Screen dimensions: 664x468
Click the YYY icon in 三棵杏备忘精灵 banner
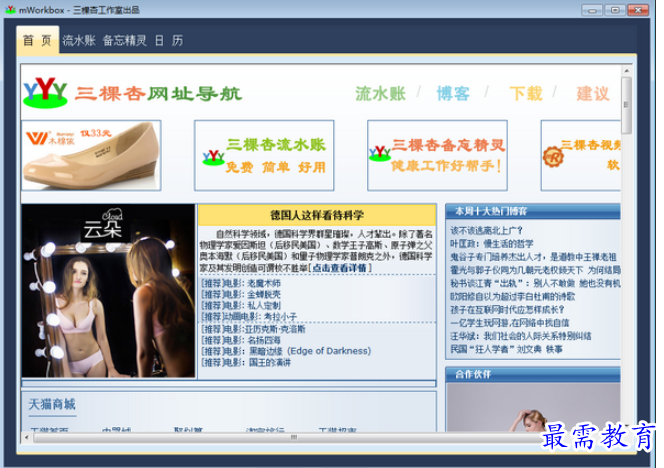379,153
